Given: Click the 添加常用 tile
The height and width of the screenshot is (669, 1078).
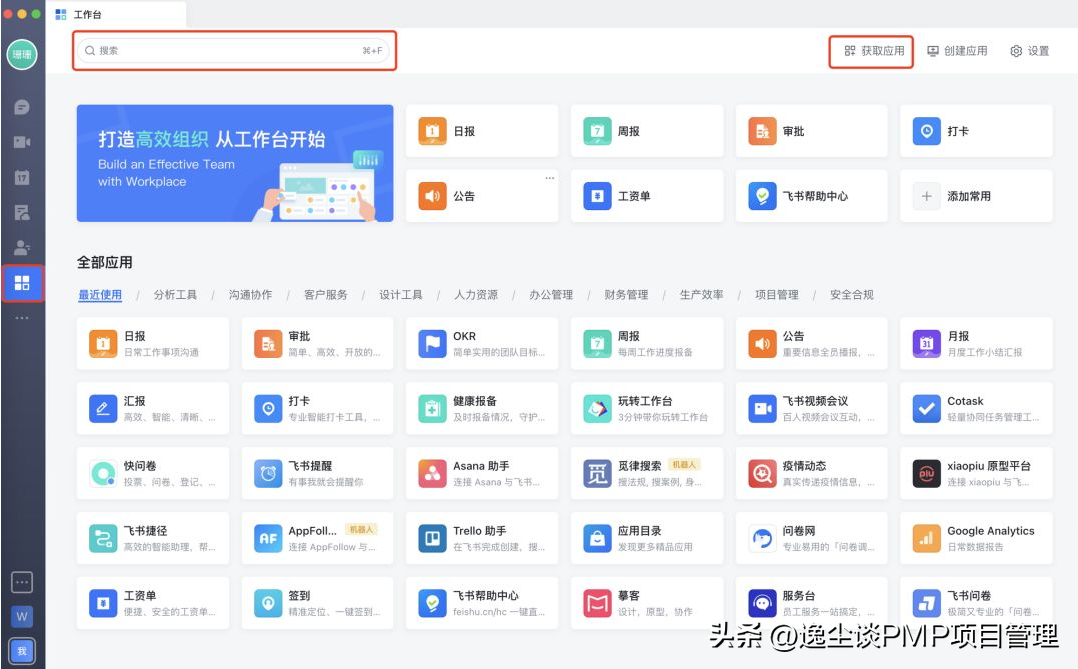Looking at the screenshot, I should click(975, 196).
